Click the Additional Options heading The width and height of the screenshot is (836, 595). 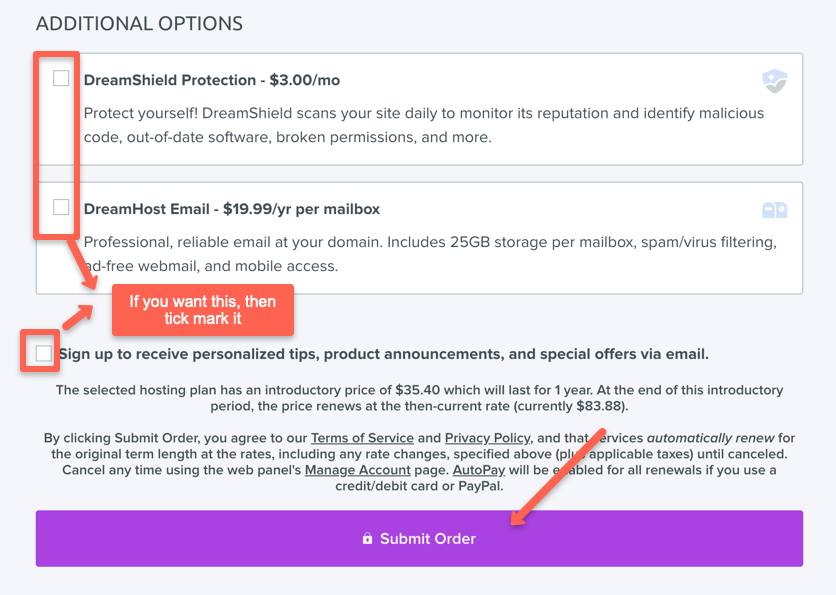(139, 23)
